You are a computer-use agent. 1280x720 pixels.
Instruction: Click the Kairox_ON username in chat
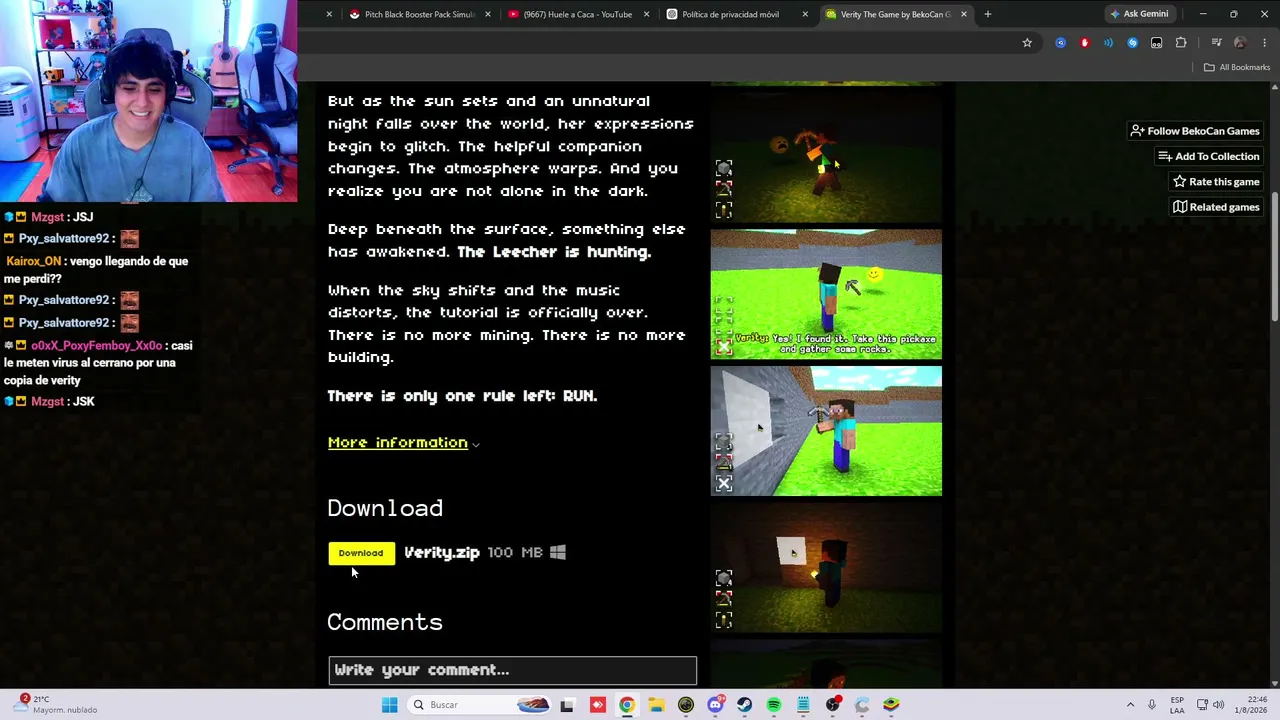tap(33, 261)
